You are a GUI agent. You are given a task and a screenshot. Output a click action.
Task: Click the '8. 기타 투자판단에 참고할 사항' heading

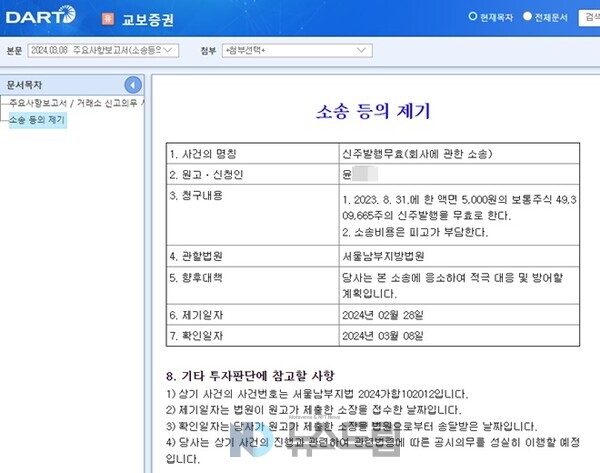(250, 376)
